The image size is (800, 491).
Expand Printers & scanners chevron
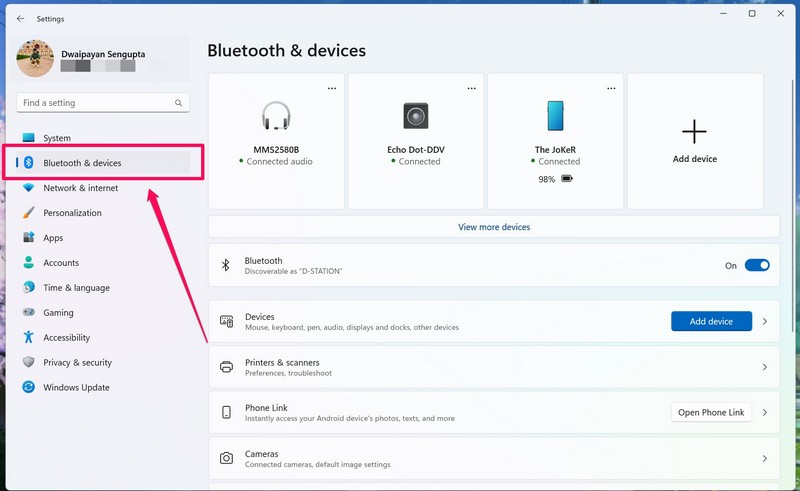(765, 367)
